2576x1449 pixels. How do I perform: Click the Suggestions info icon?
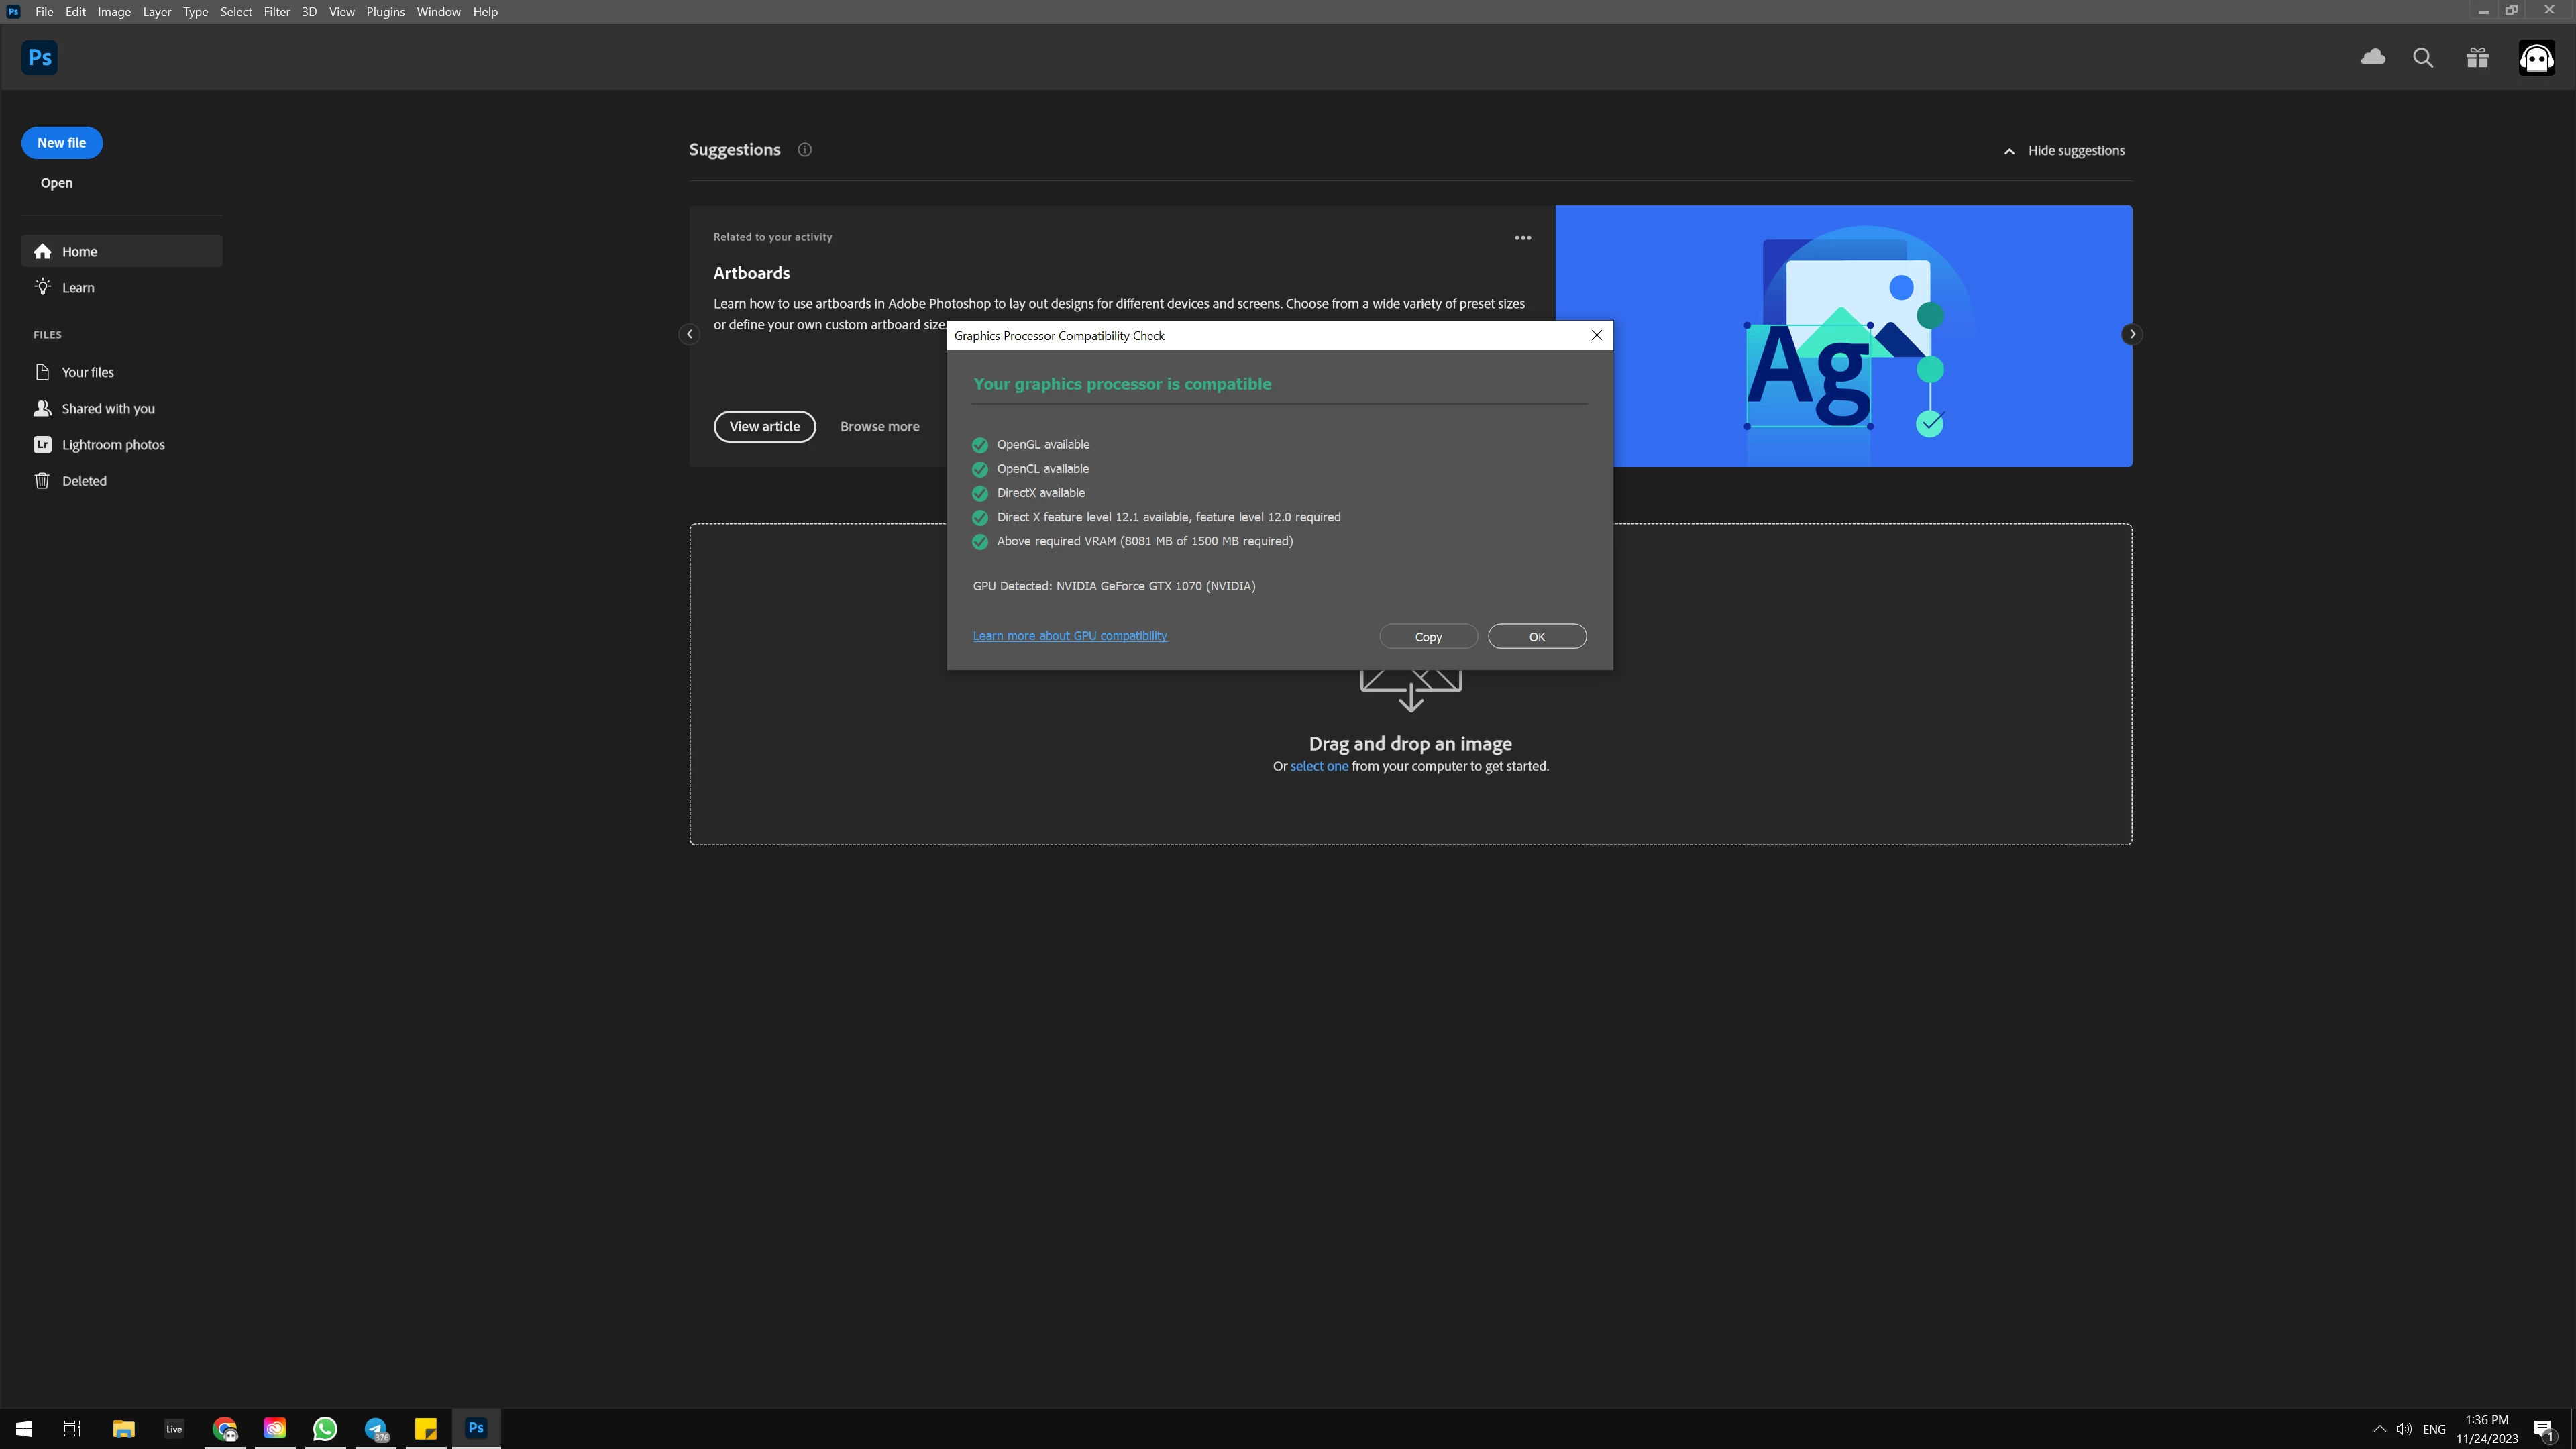804,150
